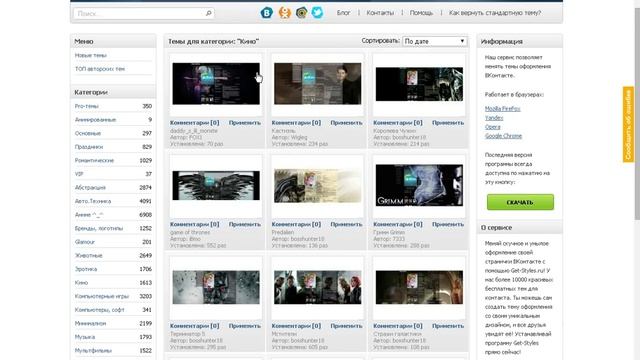
Task: Apply the Мстители theme via Применить
Action: [x=346, y=326]
